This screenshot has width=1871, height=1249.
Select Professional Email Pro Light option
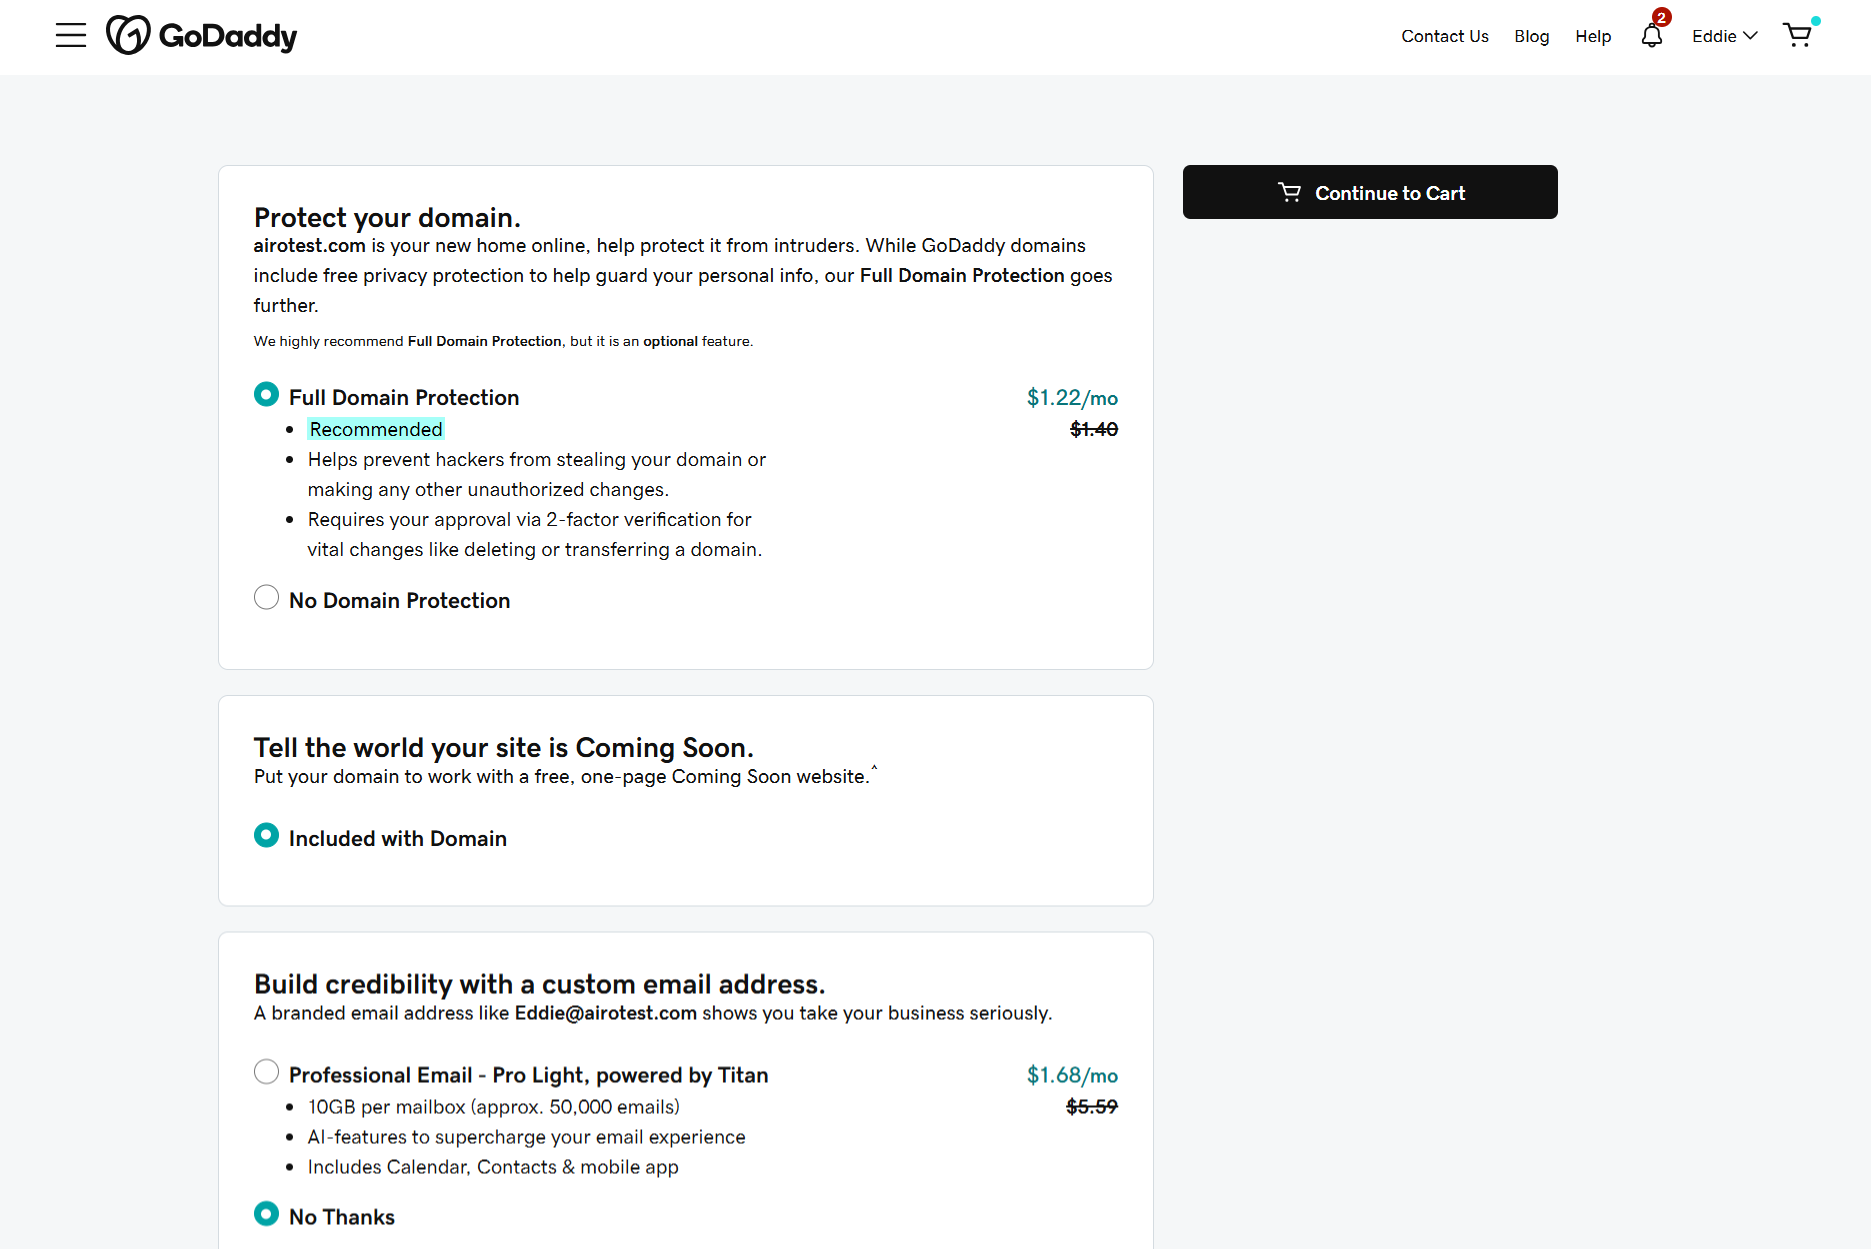[266, 1072]
